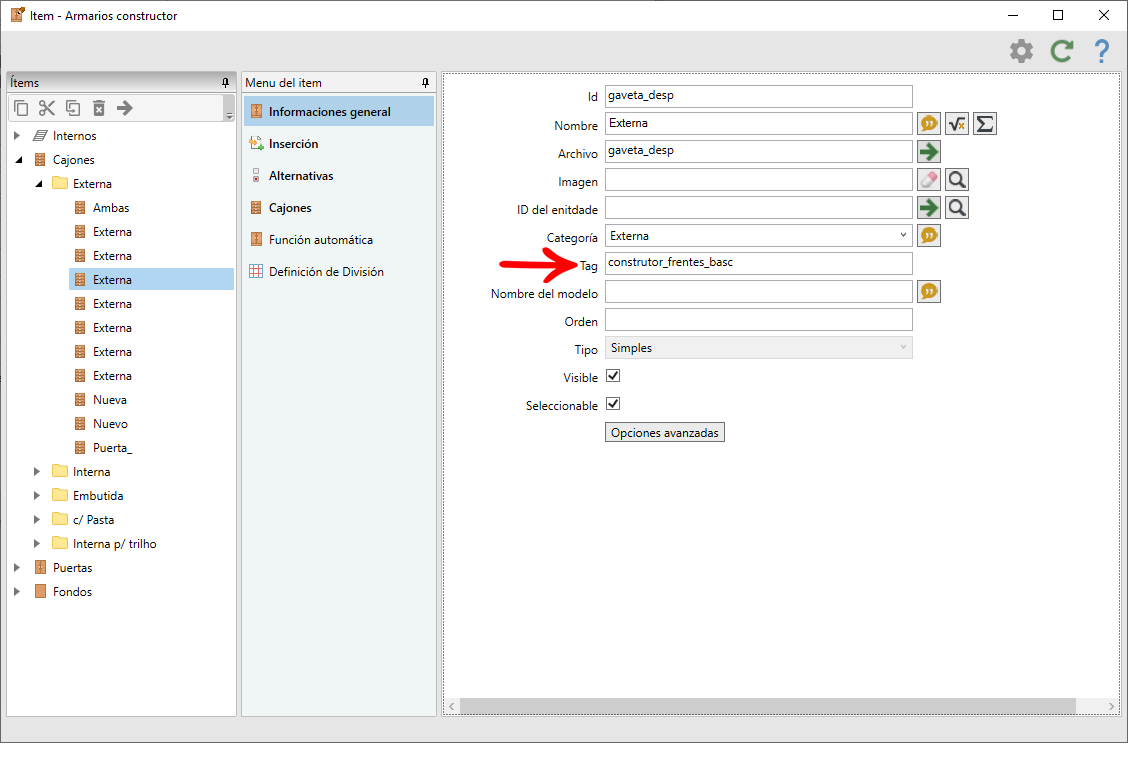Viewport: 1141px width, 757px height.
Task: Click the green arrow beside Archivo
Action: coord(929,151)
